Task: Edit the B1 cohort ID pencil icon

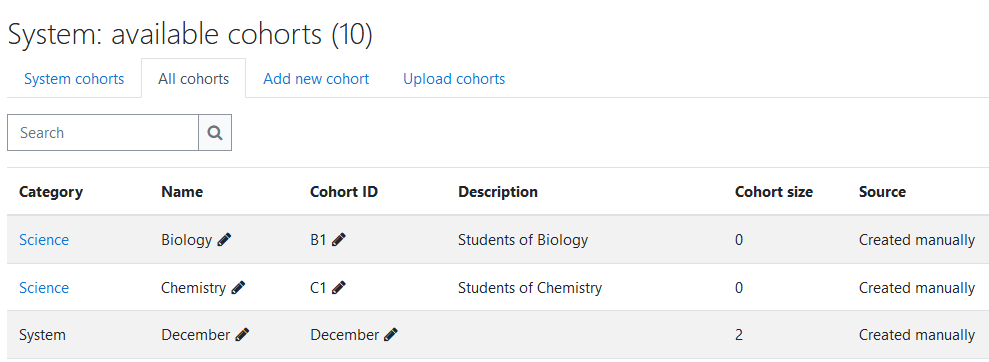Action: (339, 240)
